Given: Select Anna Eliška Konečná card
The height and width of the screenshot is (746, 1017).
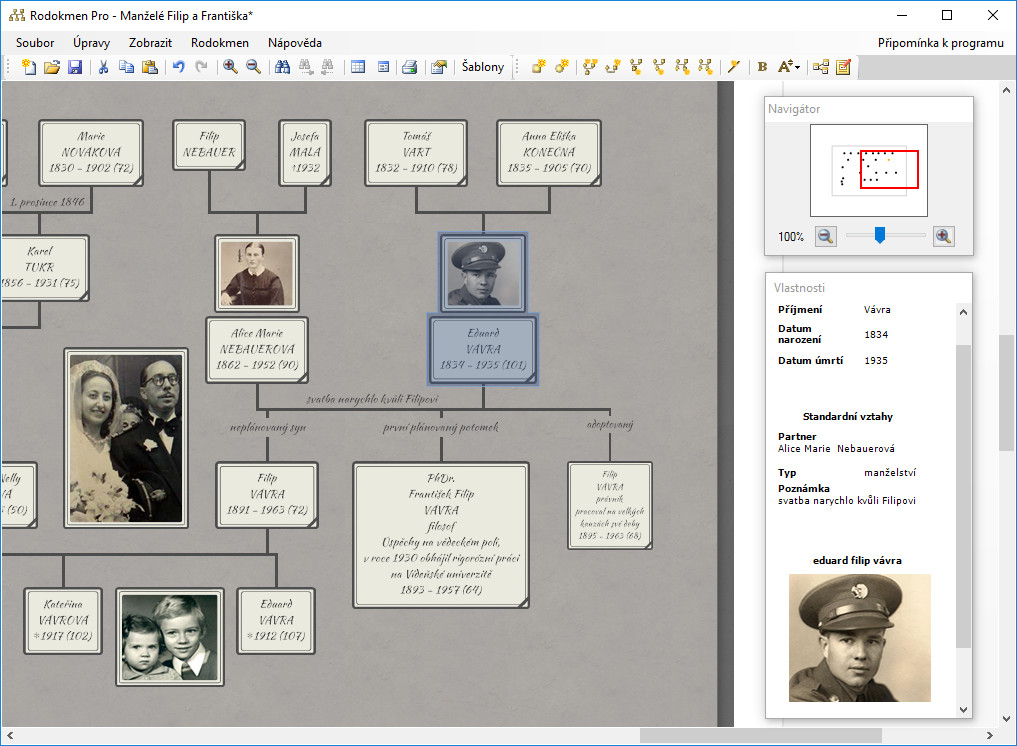Looking at the screenshot, I should pos(549,152).
